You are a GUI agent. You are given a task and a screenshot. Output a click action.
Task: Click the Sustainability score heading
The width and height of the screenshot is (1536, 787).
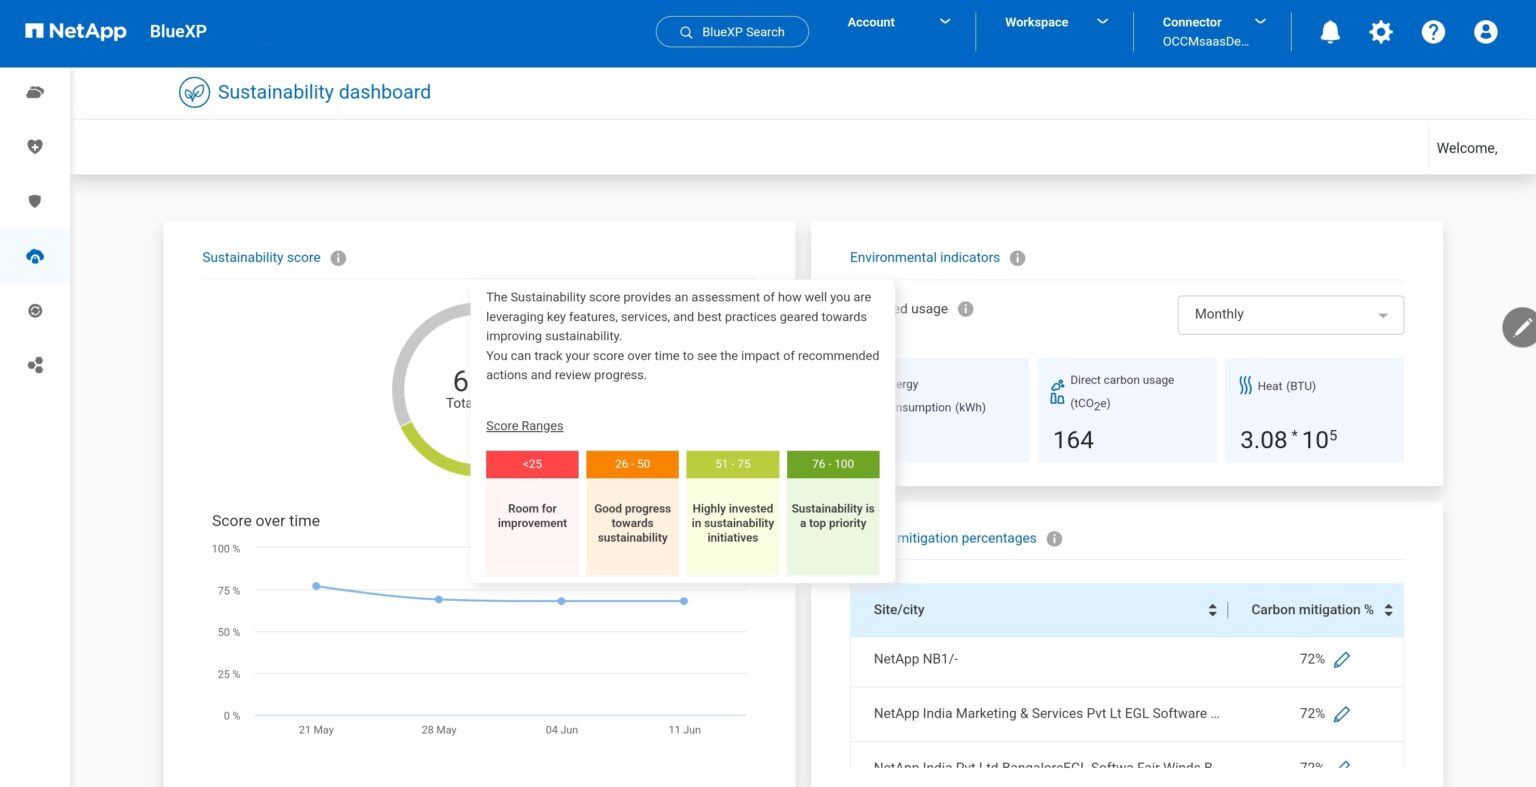point(261,258)
